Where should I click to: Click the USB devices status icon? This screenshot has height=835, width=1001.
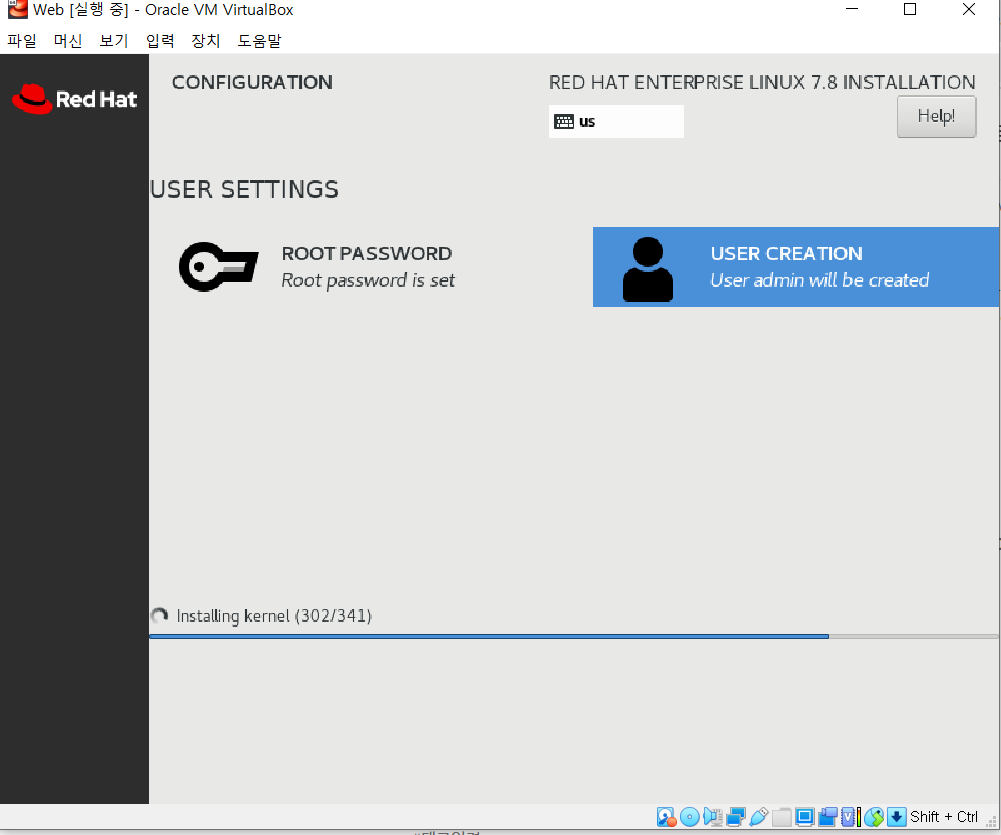click(x=759, y=816)
